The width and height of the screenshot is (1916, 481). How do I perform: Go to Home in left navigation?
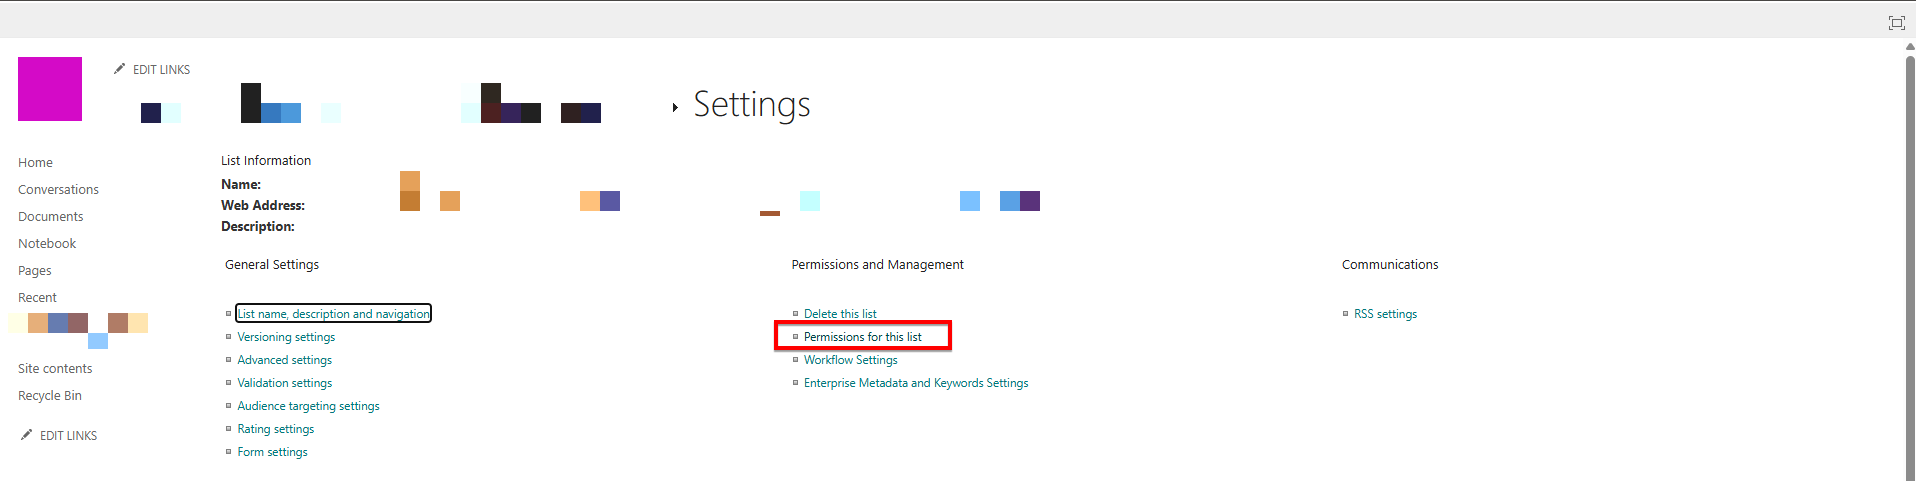click(x=35, y=163)
